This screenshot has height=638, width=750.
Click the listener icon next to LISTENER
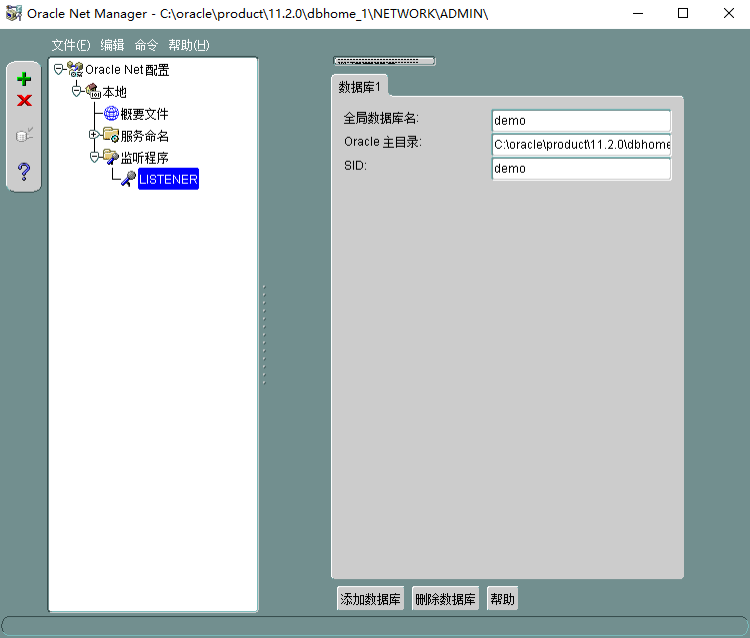pos(128,179)
